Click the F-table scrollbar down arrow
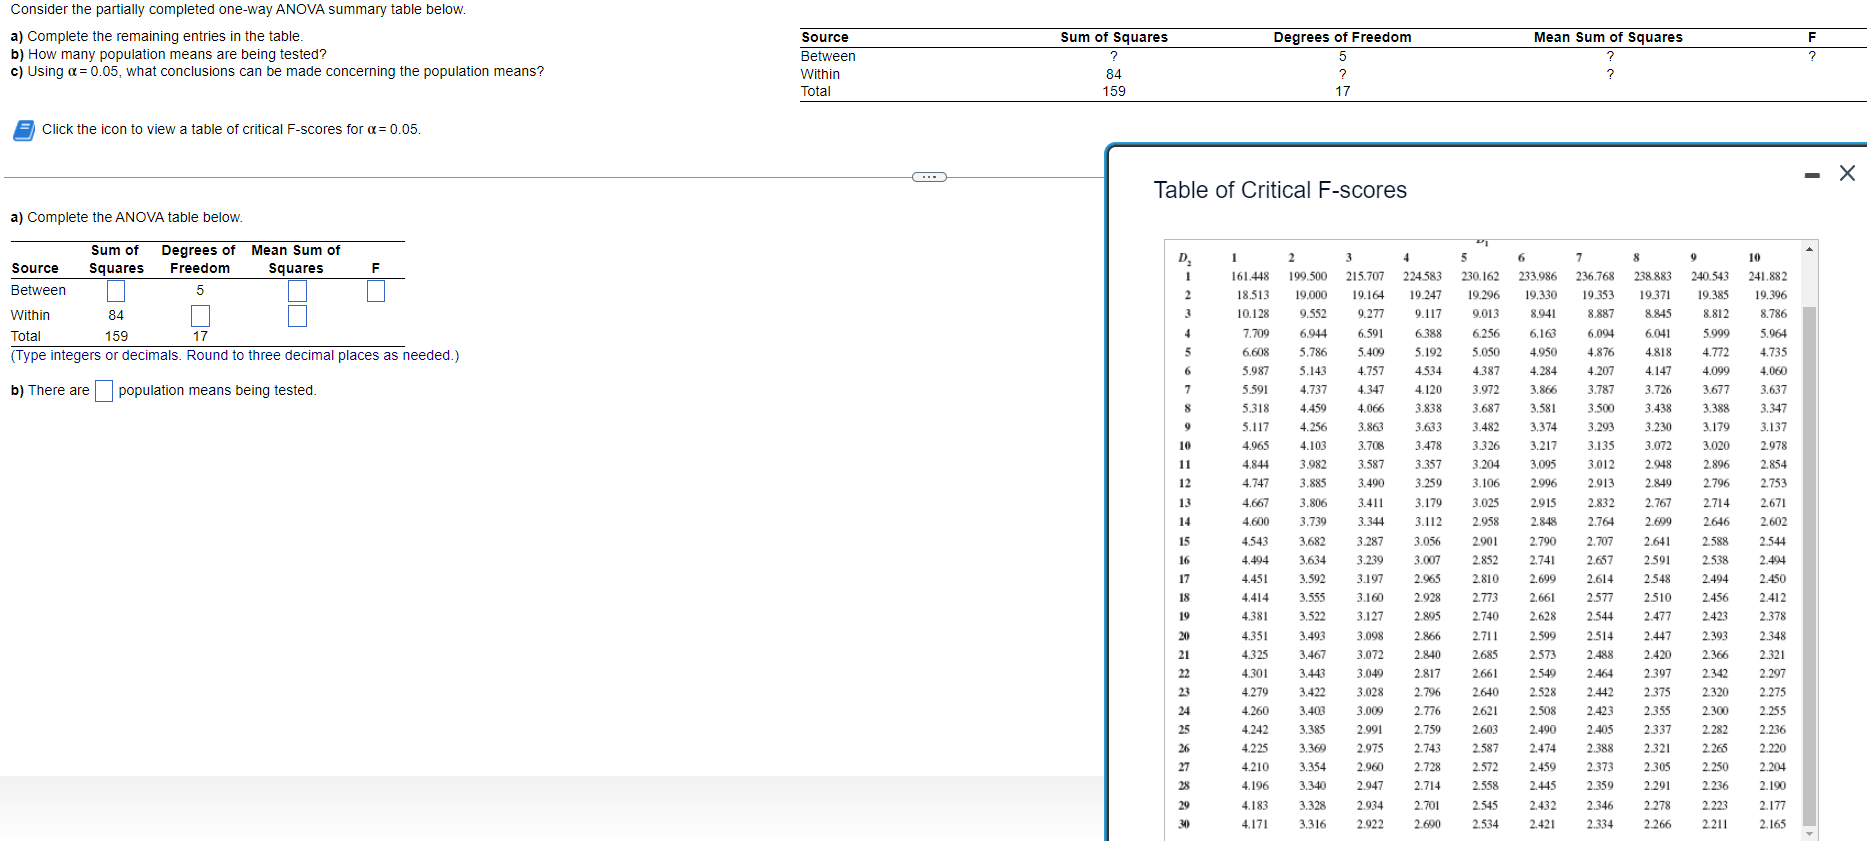 pos(1809,832)
